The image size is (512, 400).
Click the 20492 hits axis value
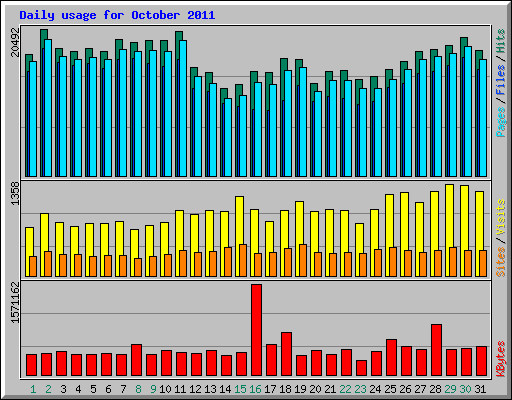15,42
